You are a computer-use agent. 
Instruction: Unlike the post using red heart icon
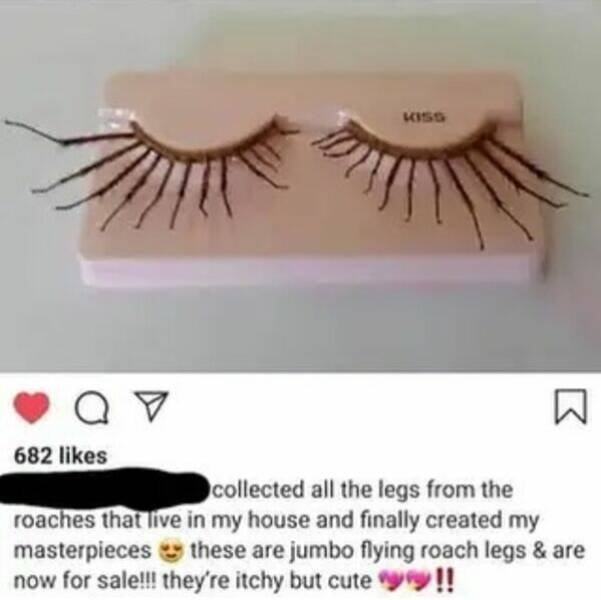point(32,408)
